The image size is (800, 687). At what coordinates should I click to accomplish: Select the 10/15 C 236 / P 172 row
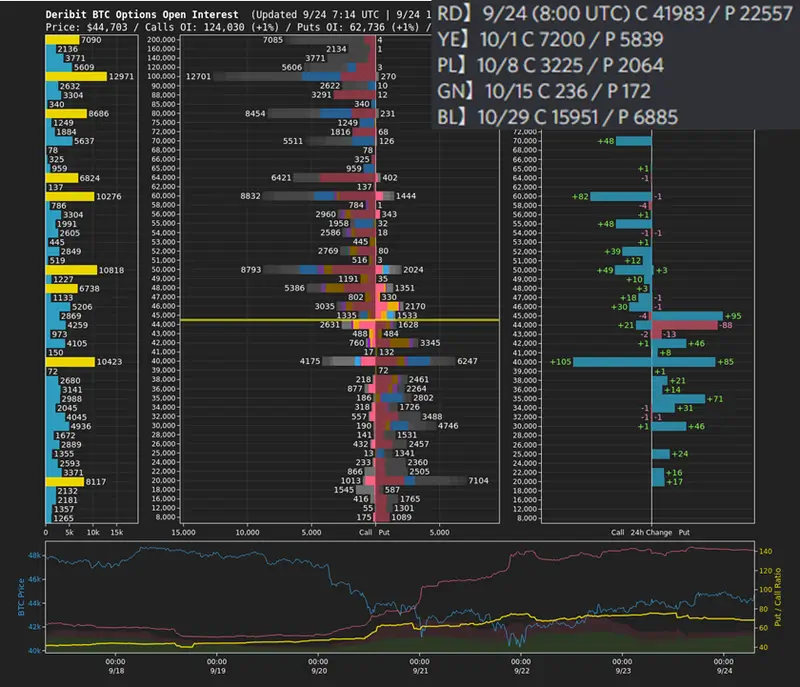[x=543, y=91]
